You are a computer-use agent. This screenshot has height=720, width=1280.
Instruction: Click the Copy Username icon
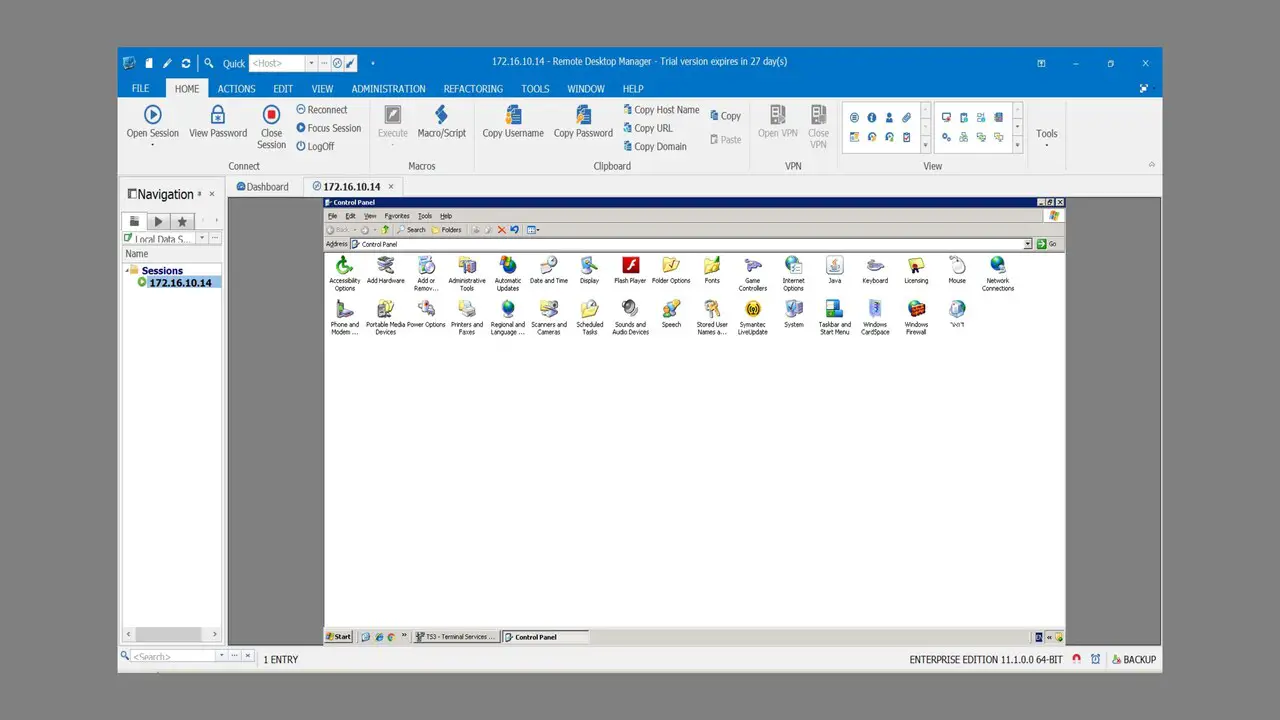pos(513,115)
